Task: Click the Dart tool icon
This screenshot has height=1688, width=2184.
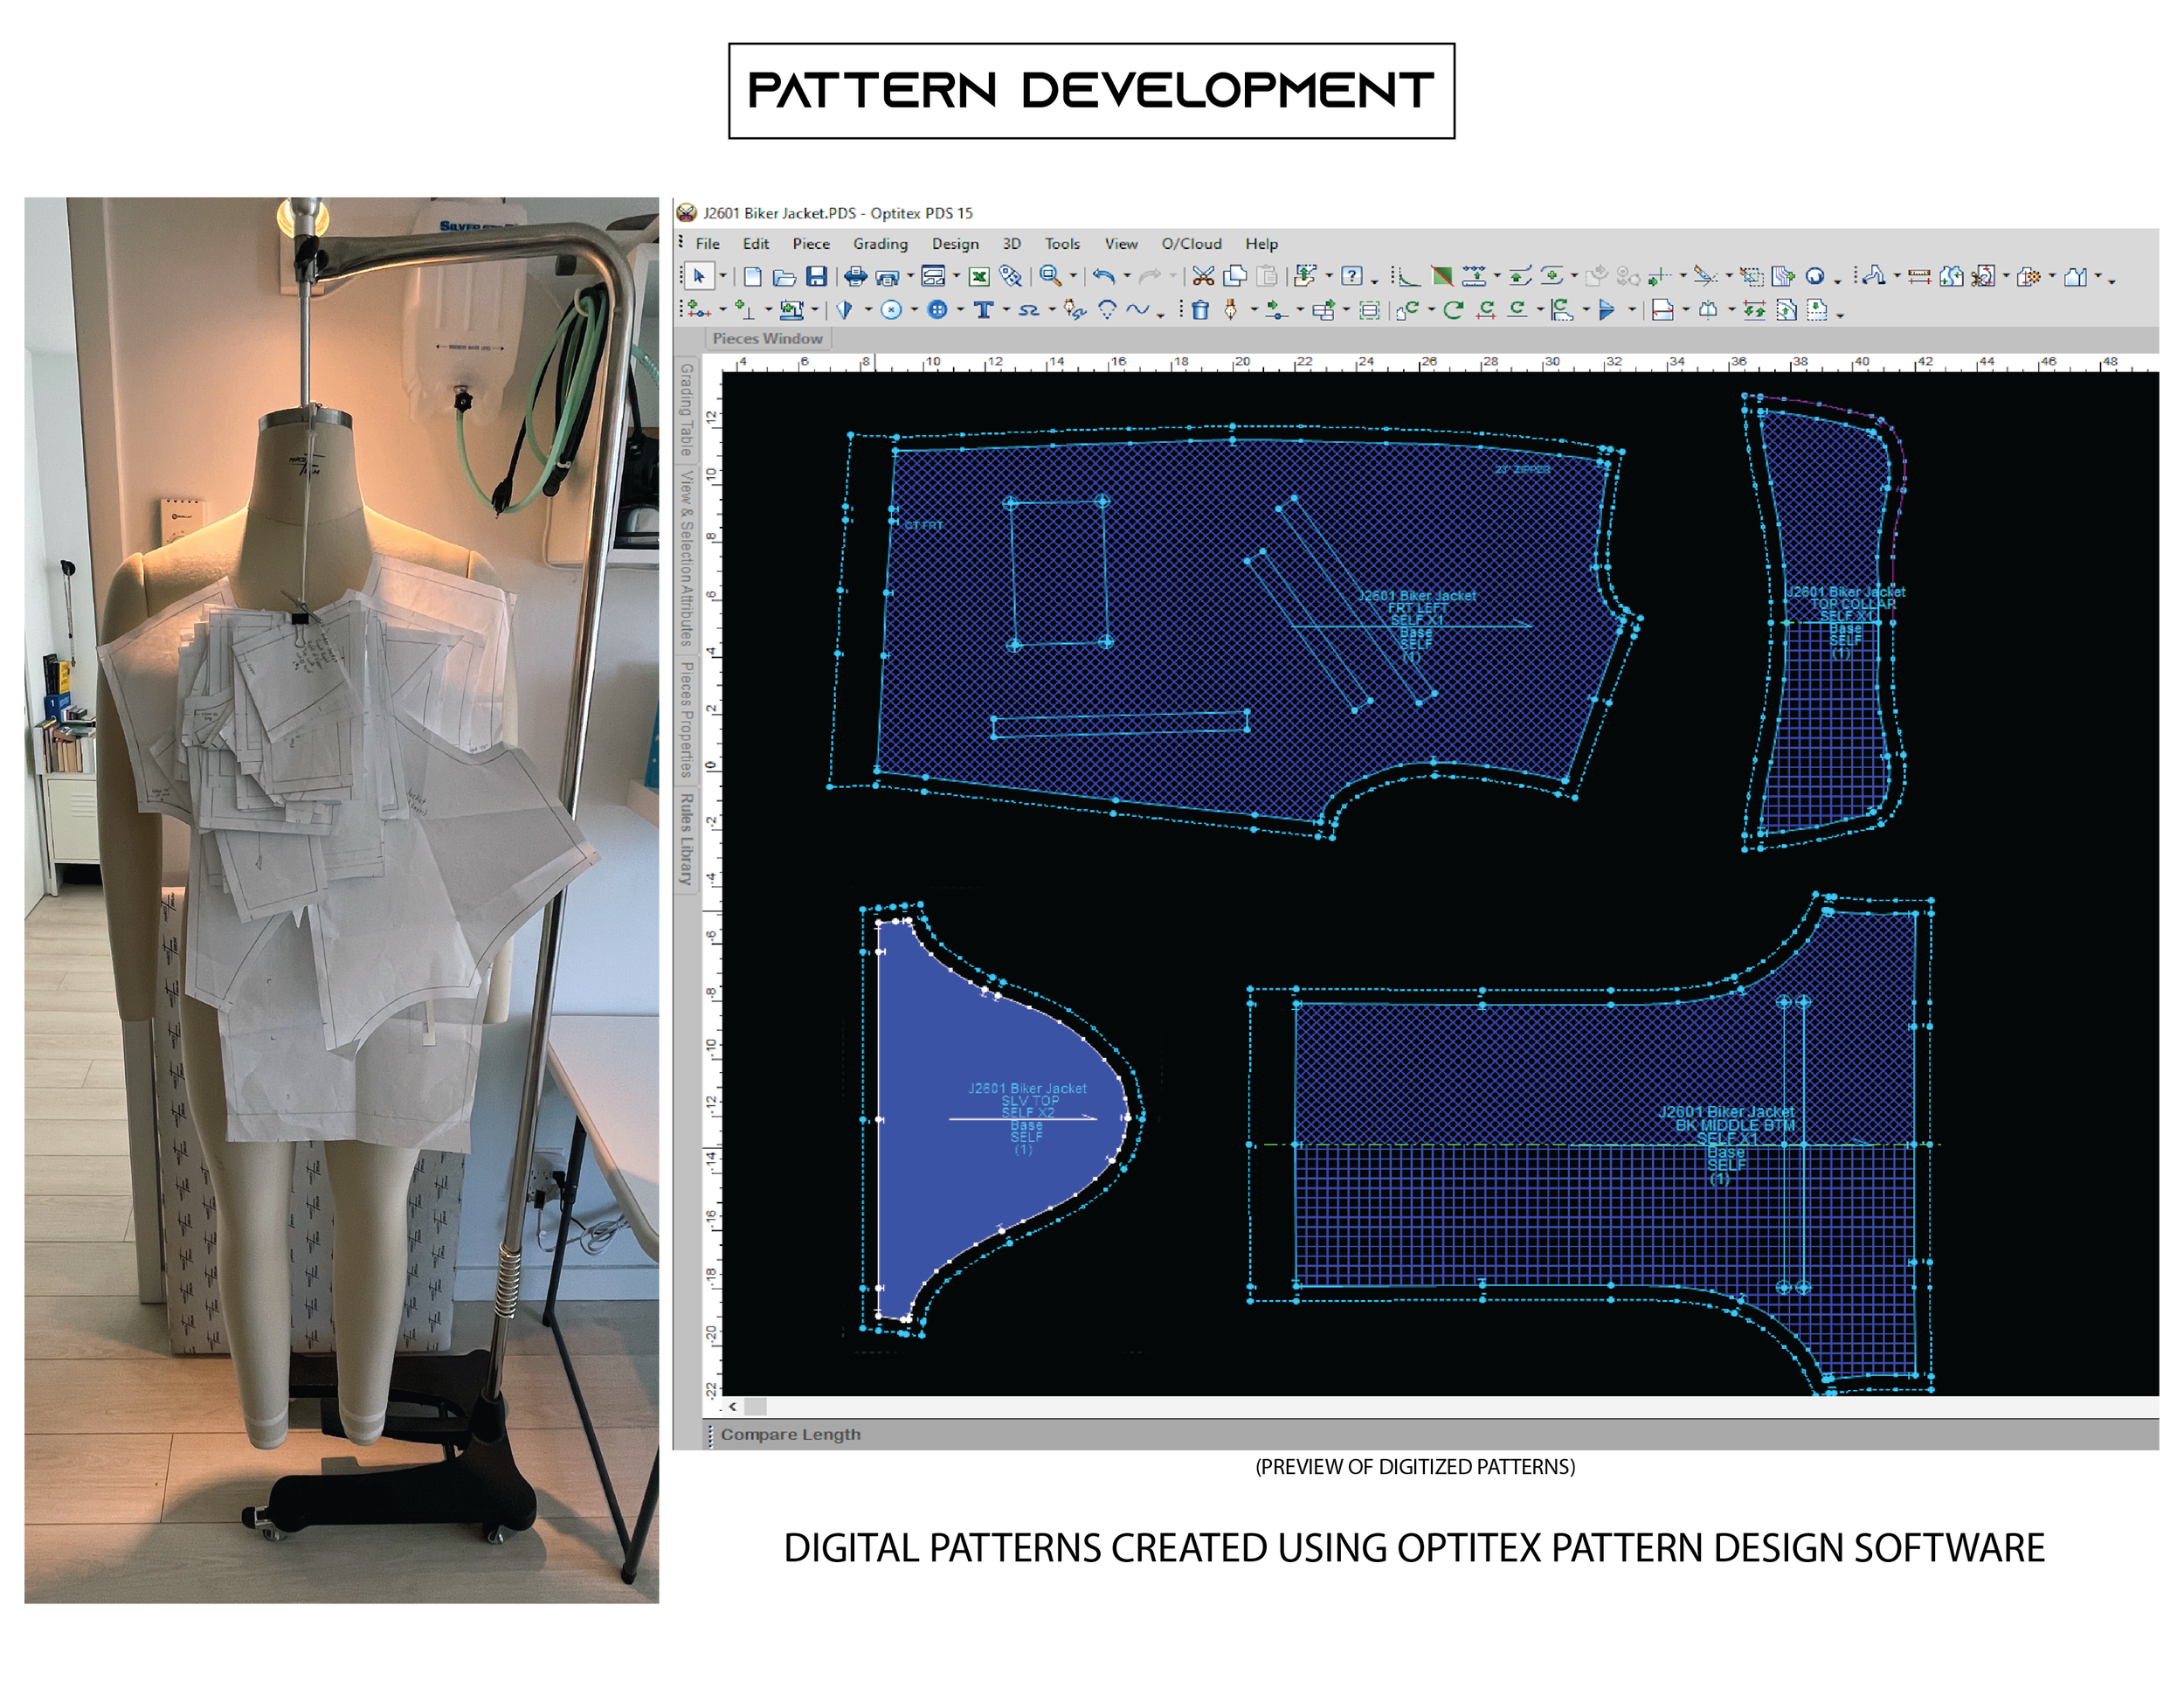Action: tap(844, 310)
